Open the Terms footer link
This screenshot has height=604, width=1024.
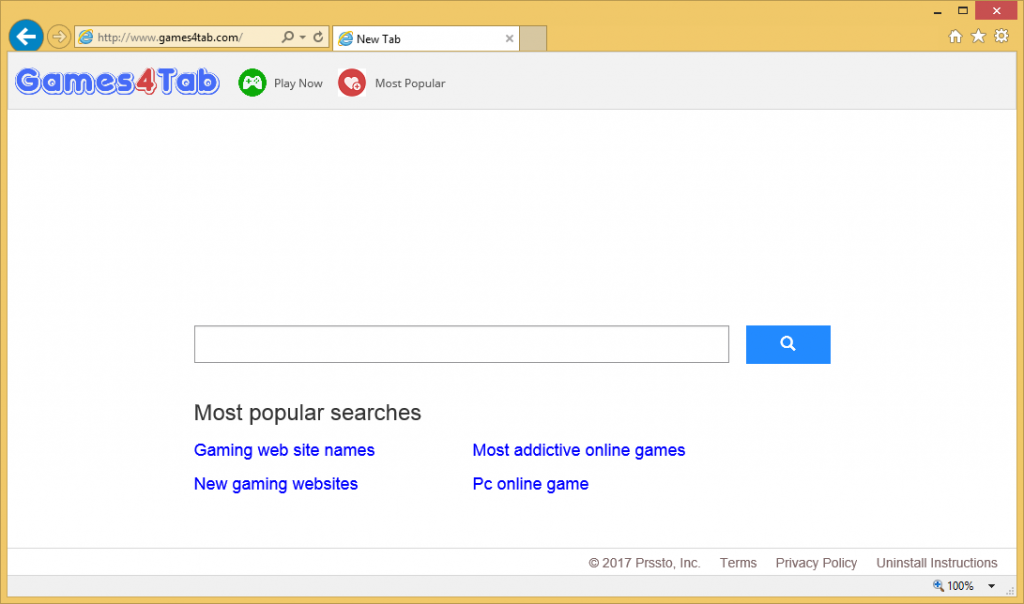[738, 563]
